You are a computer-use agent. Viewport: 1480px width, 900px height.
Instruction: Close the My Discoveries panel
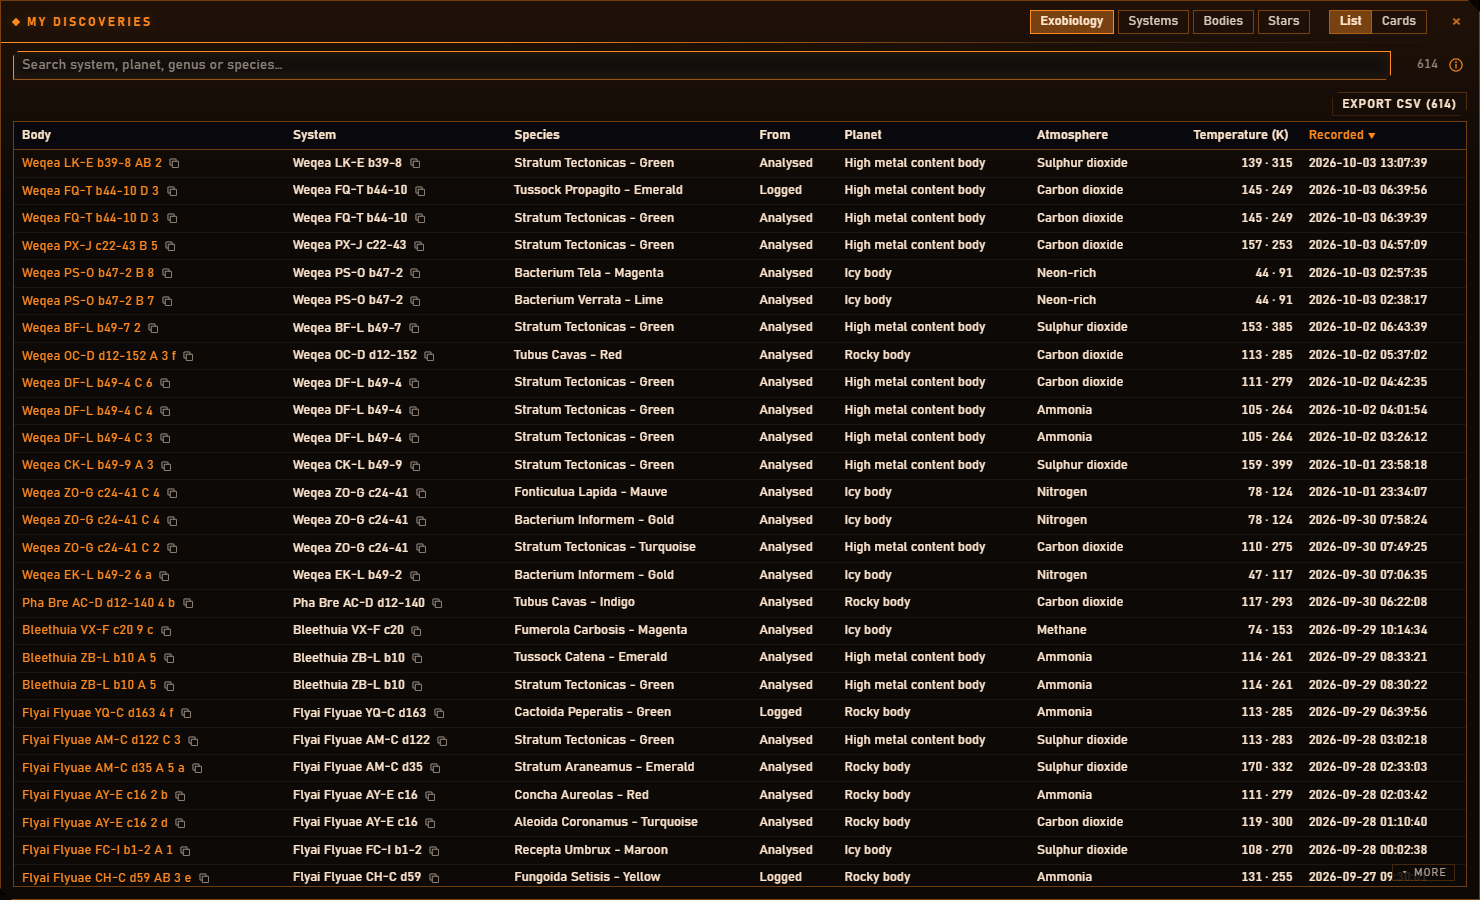(x=1456, y=21)
